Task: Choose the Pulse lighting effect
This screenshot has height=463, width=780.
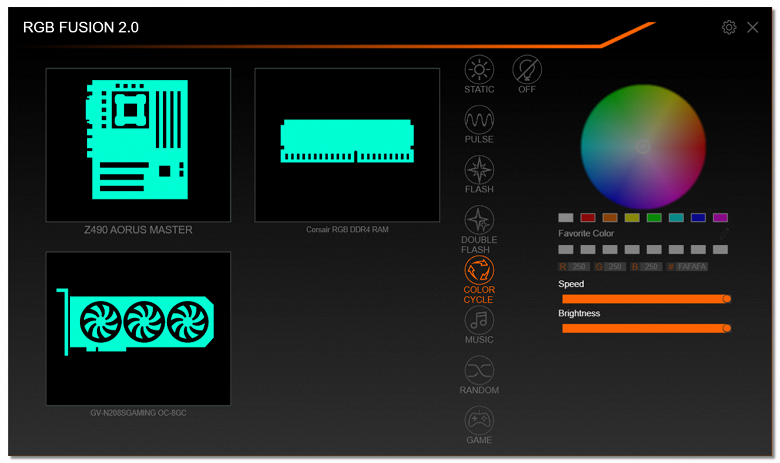Action: coord(479,120)
